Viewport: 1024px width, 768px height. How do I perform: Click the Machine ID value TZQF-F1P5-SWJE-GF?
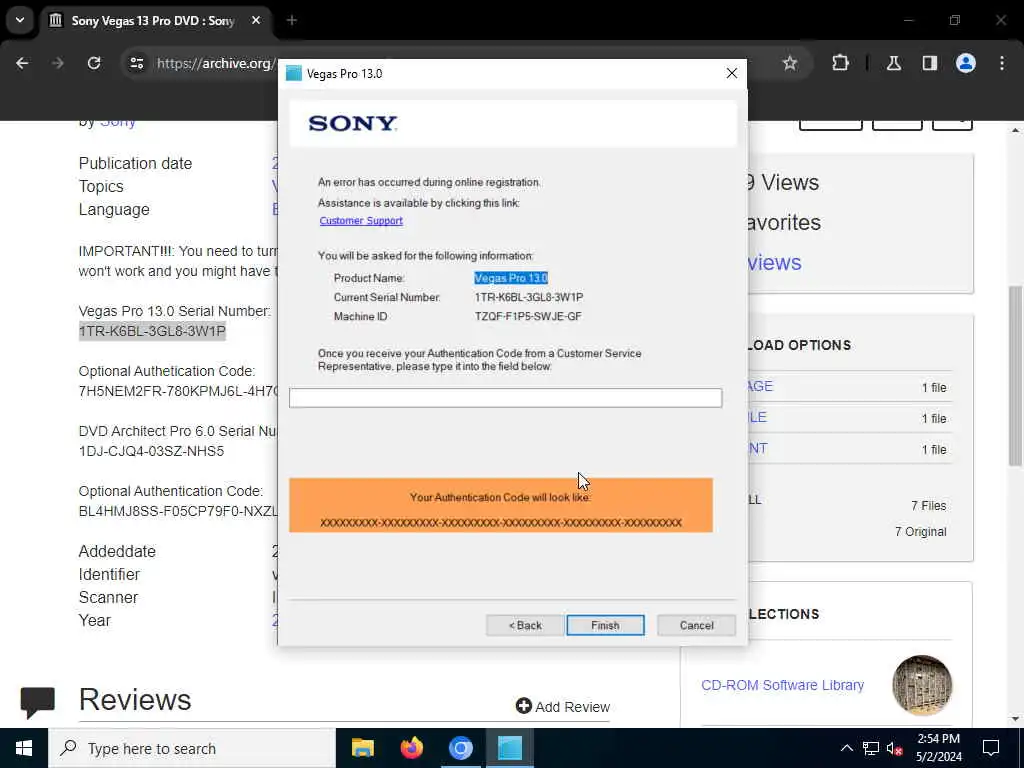click(528, 317)
